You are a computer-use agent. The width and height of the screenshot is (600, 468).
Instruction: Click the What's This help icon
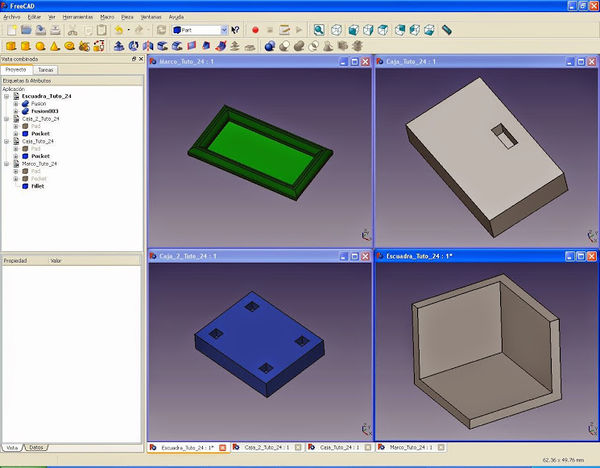click(x=235, y=30)
